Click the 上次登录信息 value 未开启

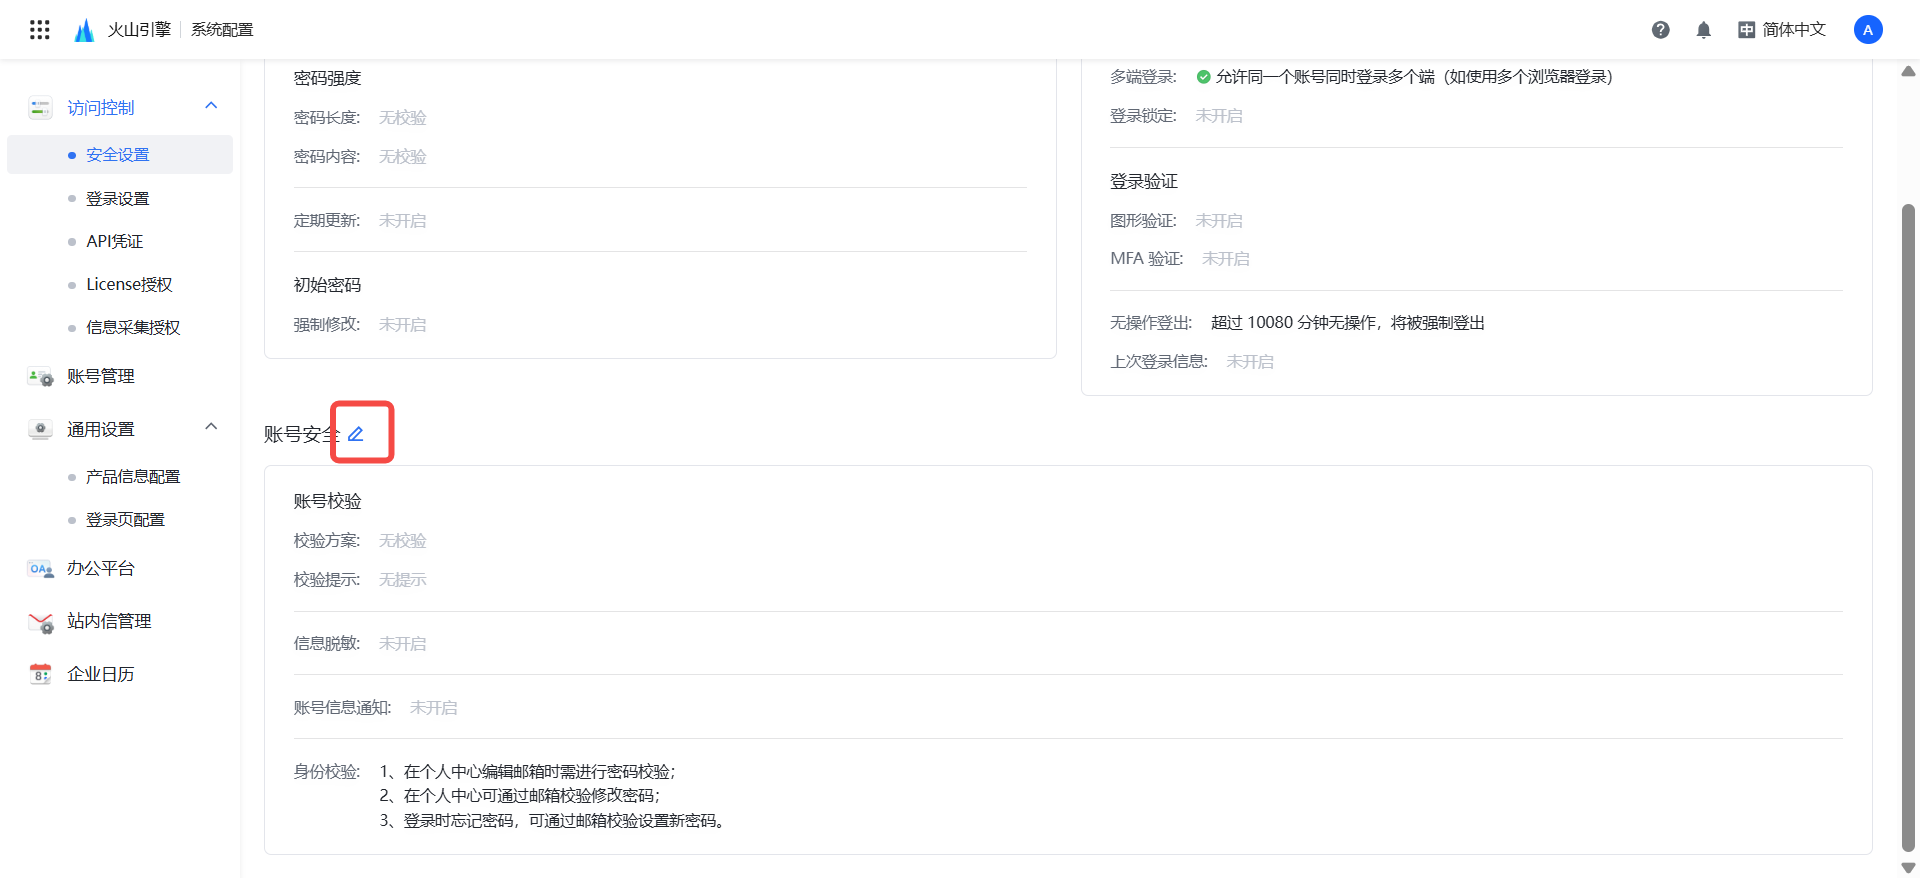(1250, 362)
